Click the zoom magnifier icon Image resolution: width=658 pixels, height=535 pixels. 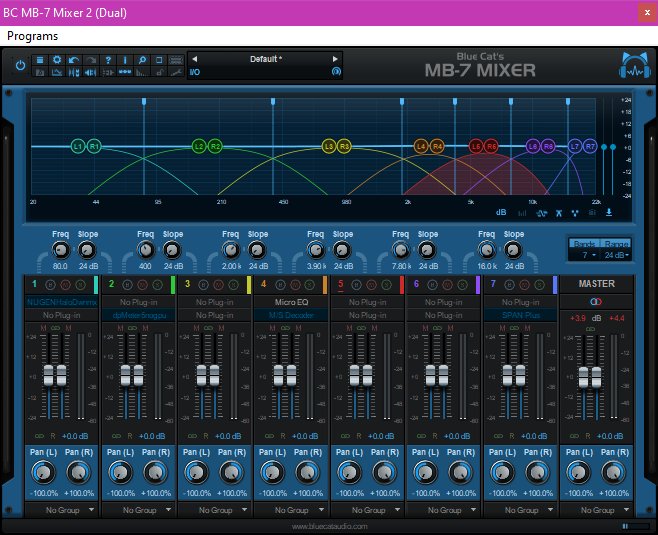[x=142, y=60]
